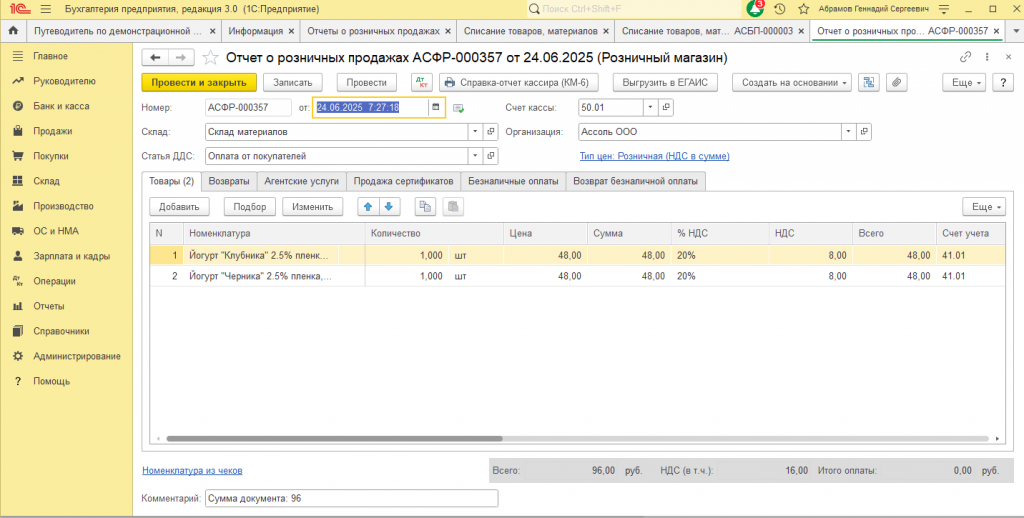
Task: Click Провести и закрыть button
Action: [199, 82]
